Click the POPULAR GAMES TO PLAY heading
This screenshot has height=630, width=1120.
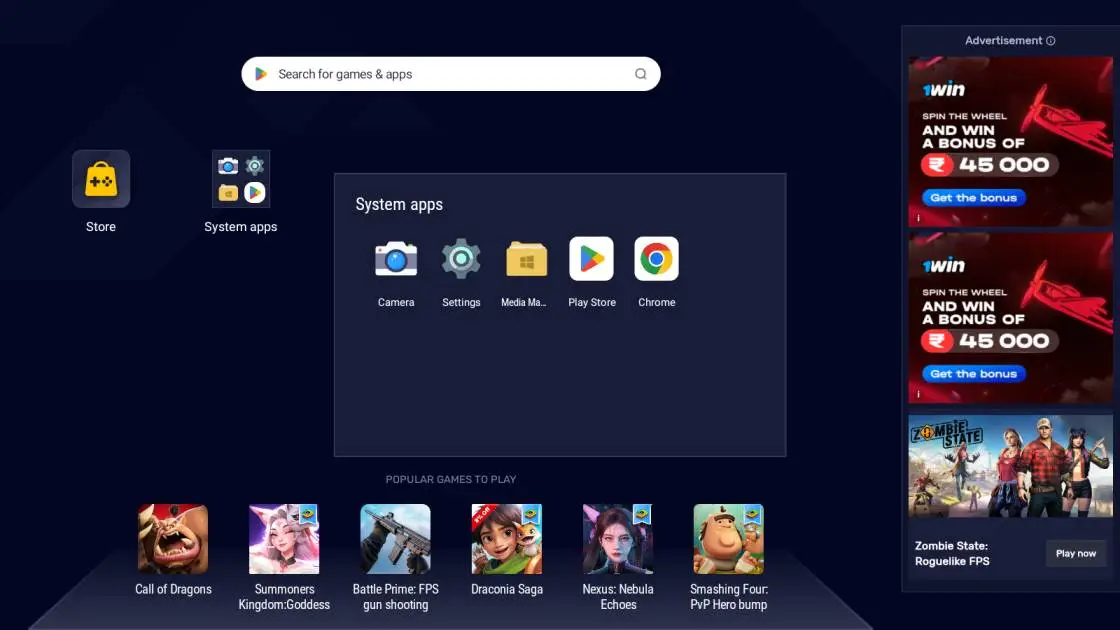[x=451, y=479]
